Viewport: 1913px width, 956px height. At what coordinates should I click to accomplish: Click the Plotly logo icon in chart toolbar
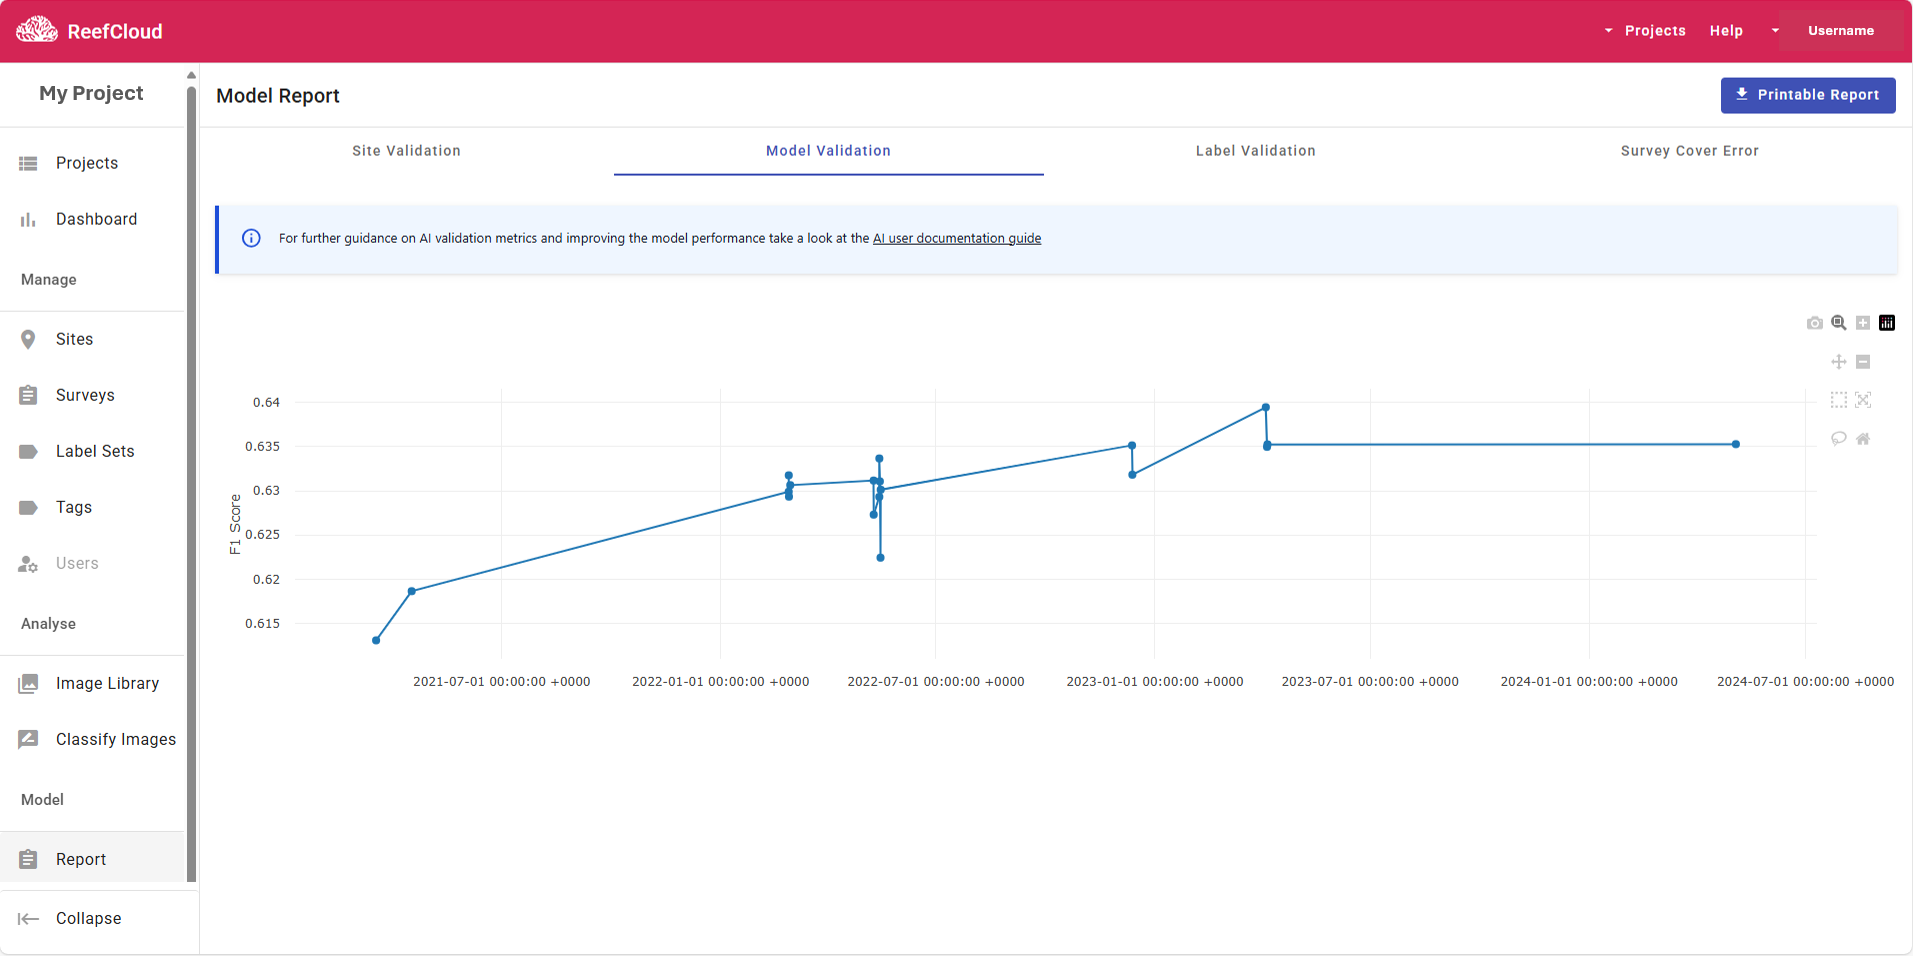pyautogui.click(x=1886, y=323)
